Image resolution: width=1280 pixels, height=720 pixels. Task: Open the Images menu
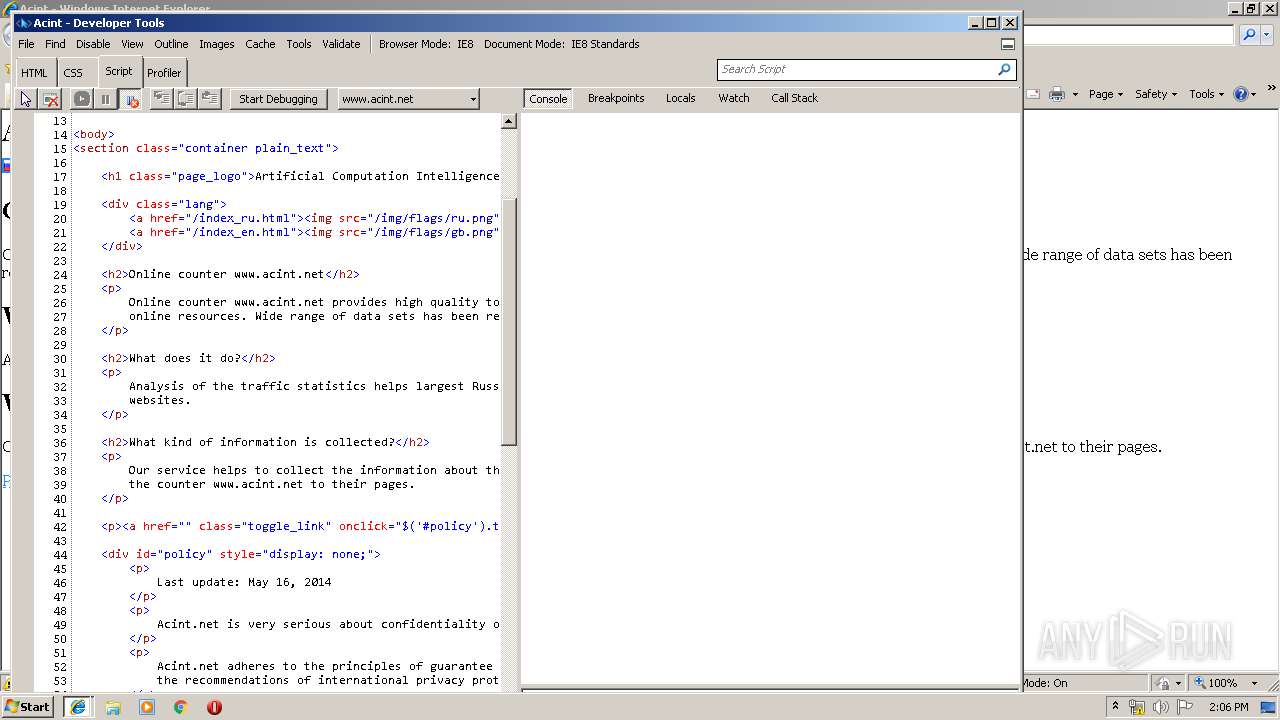(216, 44)
